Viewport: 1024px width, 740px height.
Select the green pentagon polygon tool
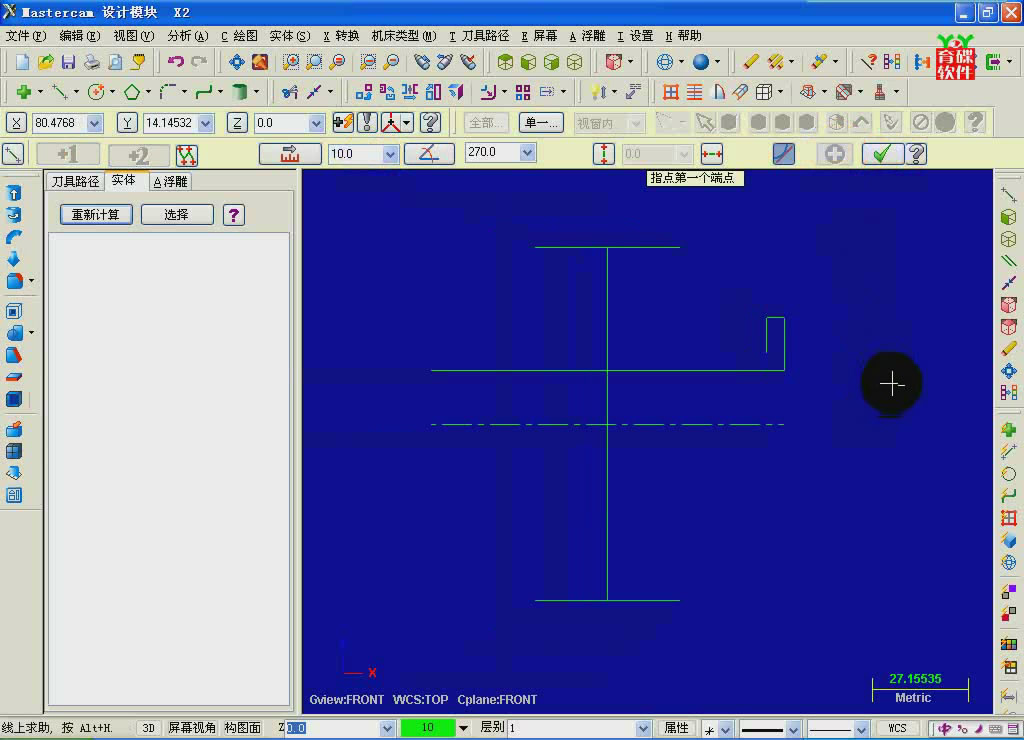pyautogui.click(x=132, y=92)
